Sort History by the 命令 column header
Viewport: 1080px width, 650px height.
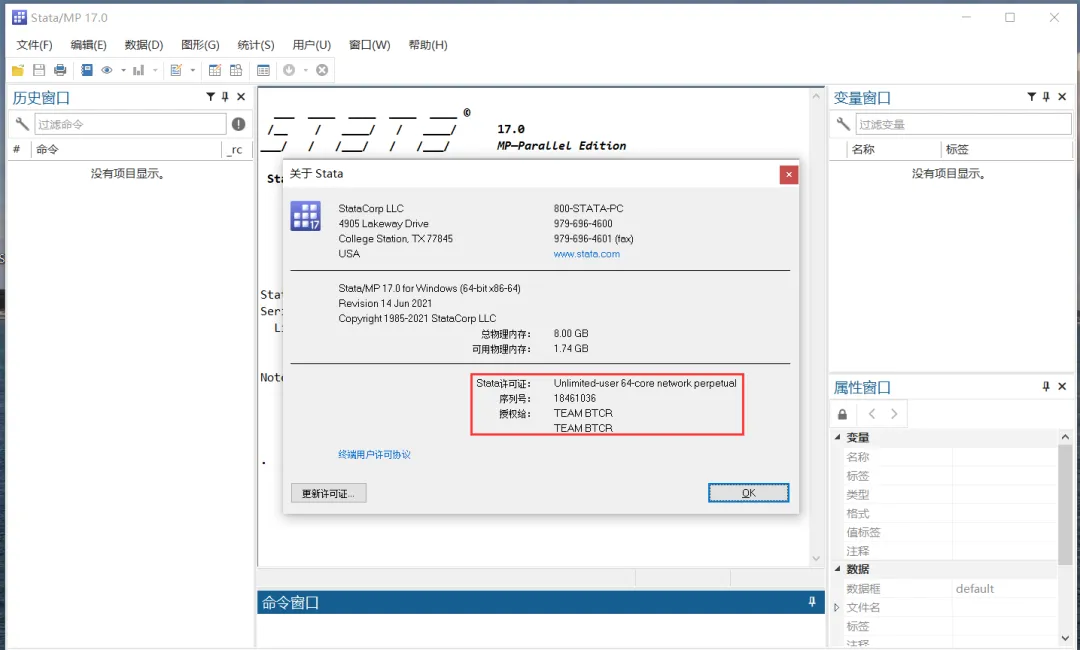pos(126,149)
